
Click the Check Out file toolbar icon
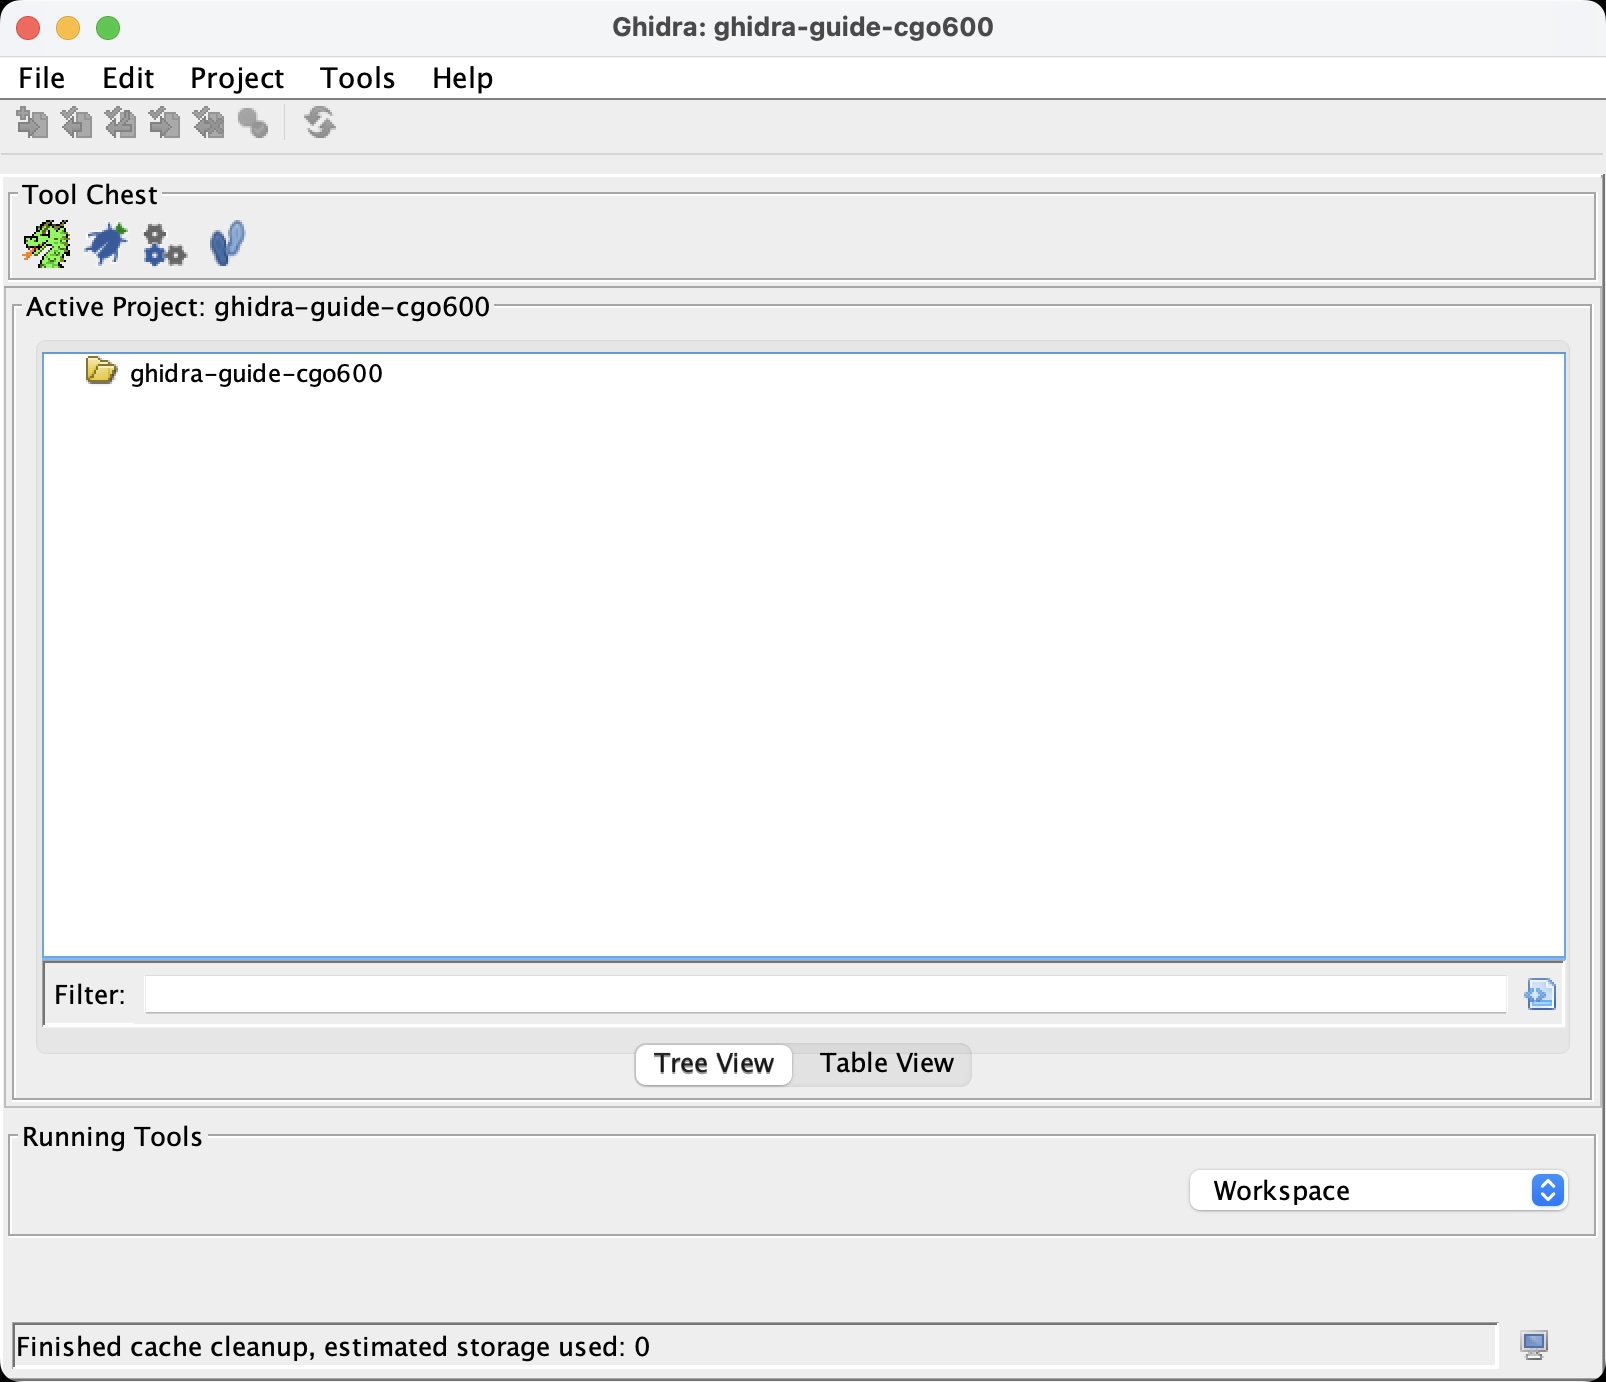coord(76,123)
